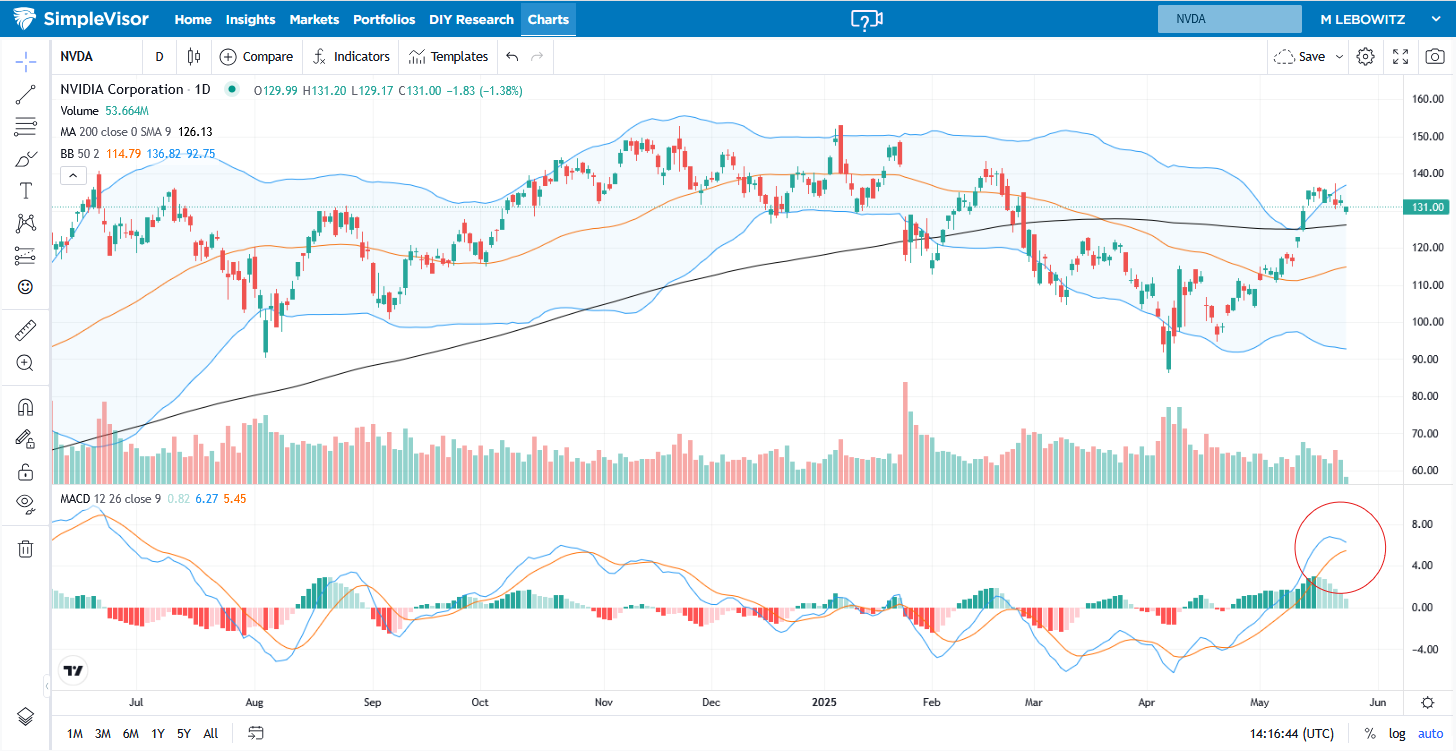Select the trend line drawing tool

point(25,94)
